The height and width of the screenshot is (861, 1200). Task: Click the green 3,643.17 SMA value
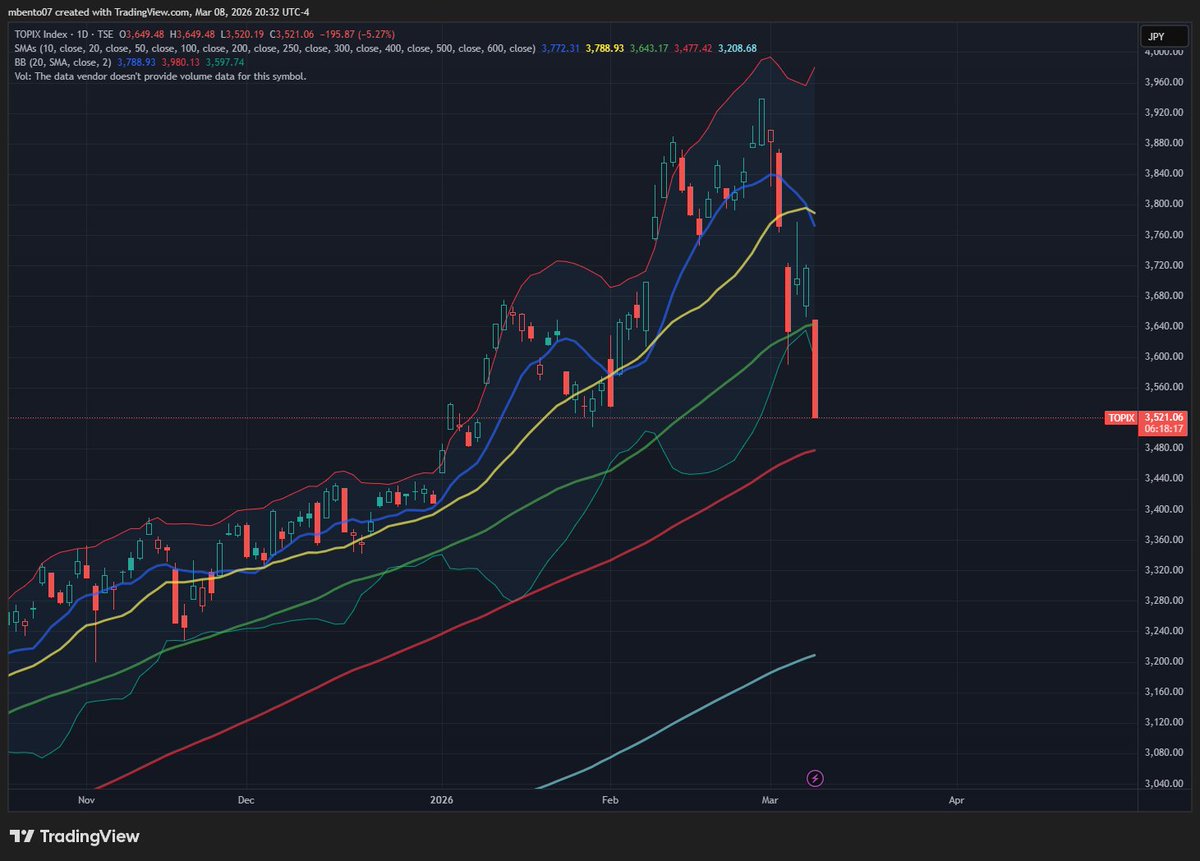648,48
